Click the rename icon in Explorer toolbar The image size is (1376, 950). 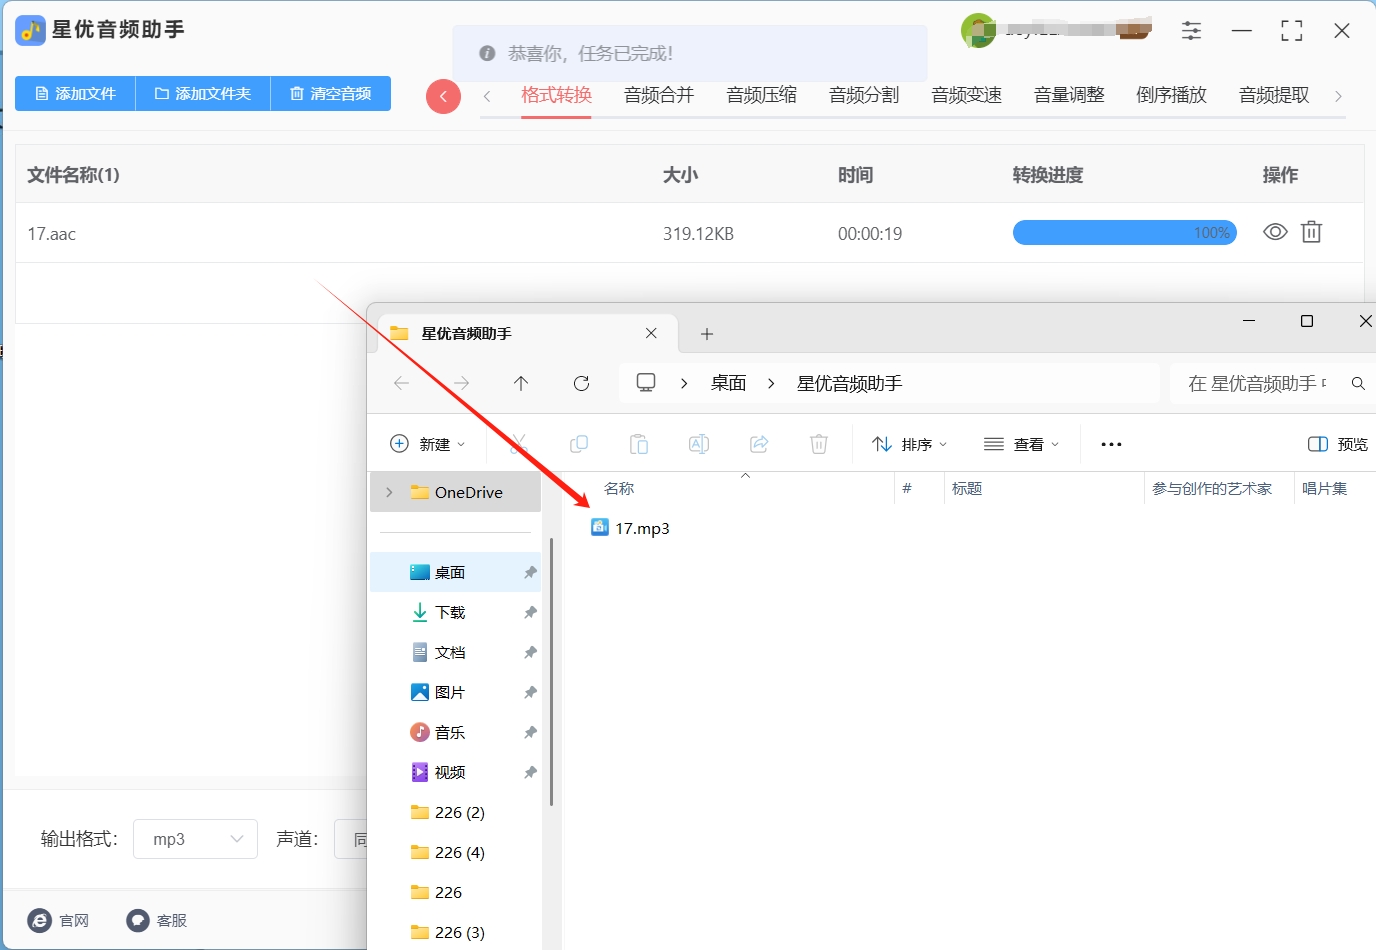pos(699,444)
